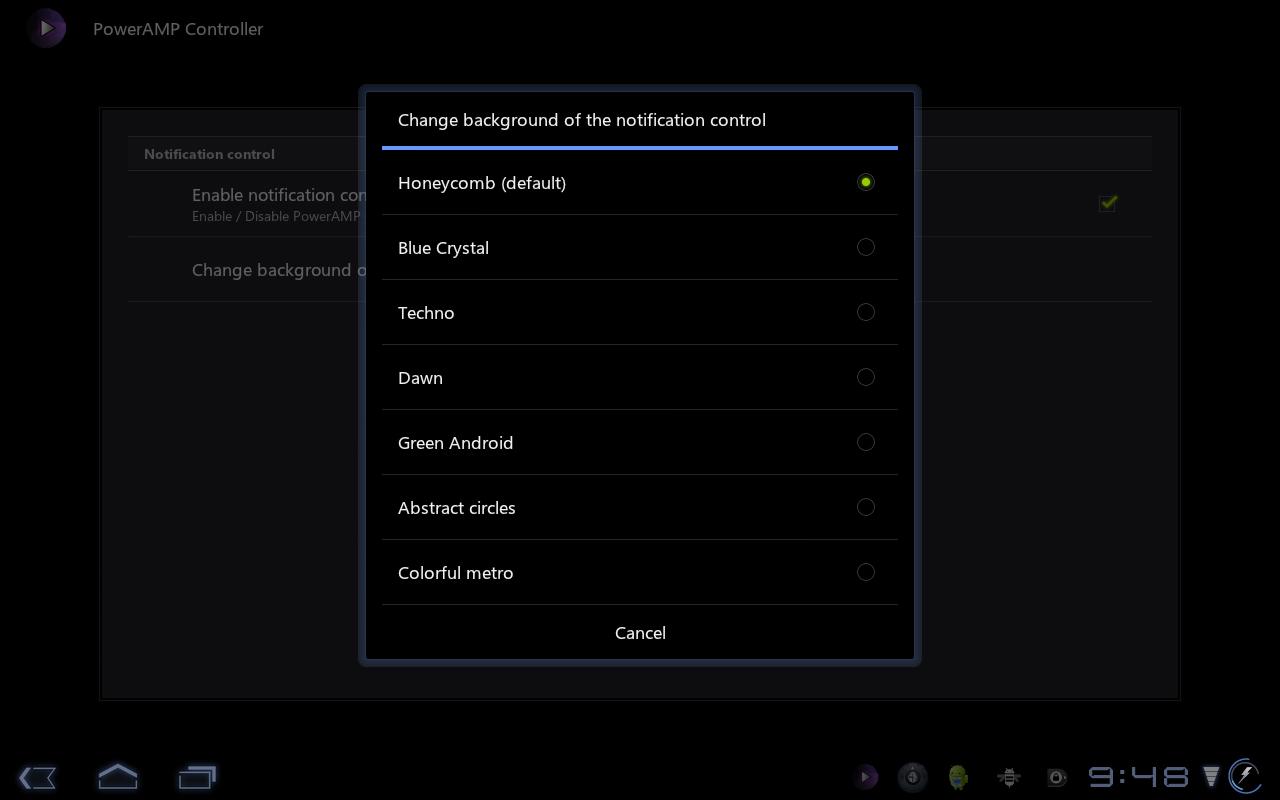Screen dimensions: 1280x800
Task: Open the green Android robot notification
Action: coord(959,777)
